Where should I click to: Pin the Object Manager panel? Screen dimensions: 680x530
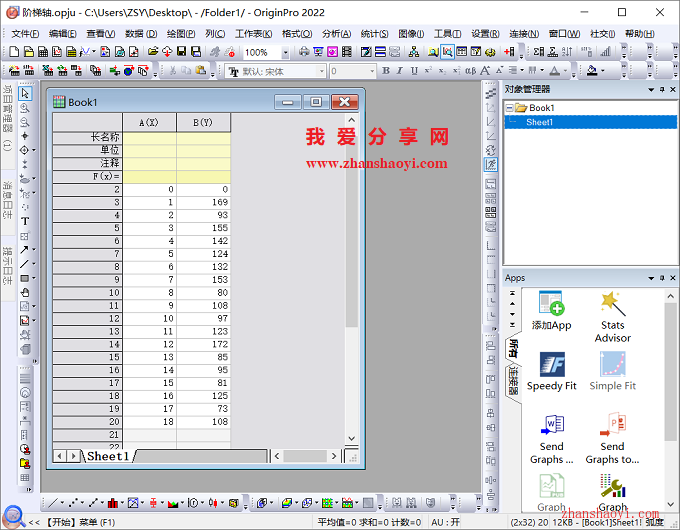click(x=662, y=89)
